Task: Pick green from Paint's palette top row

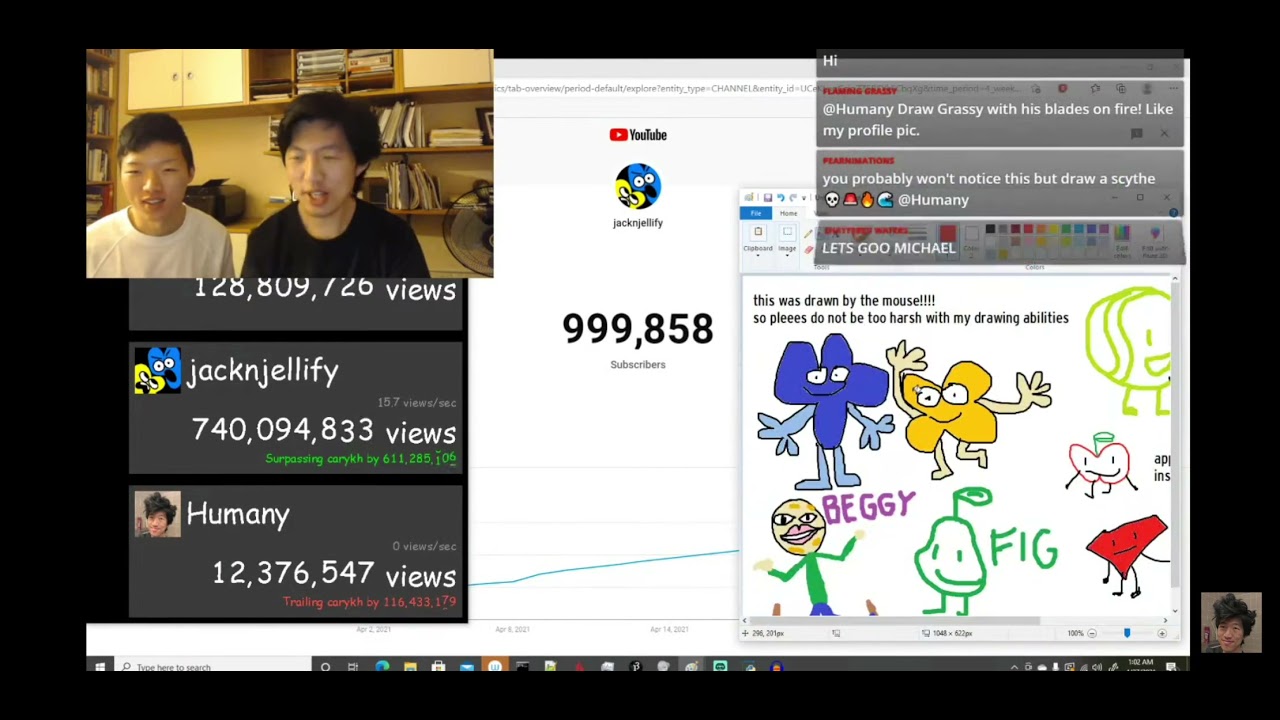Action: [x=1066, y=229]
